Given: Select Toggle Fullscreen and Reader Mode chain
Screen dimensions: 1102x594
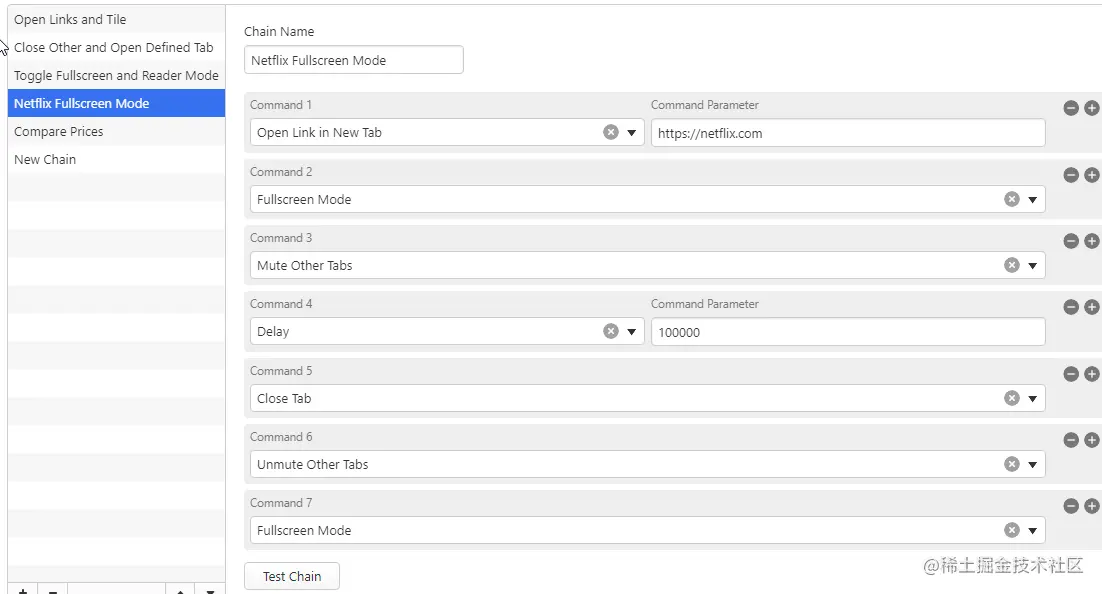Looking at the screenshot, I should 117,75.
